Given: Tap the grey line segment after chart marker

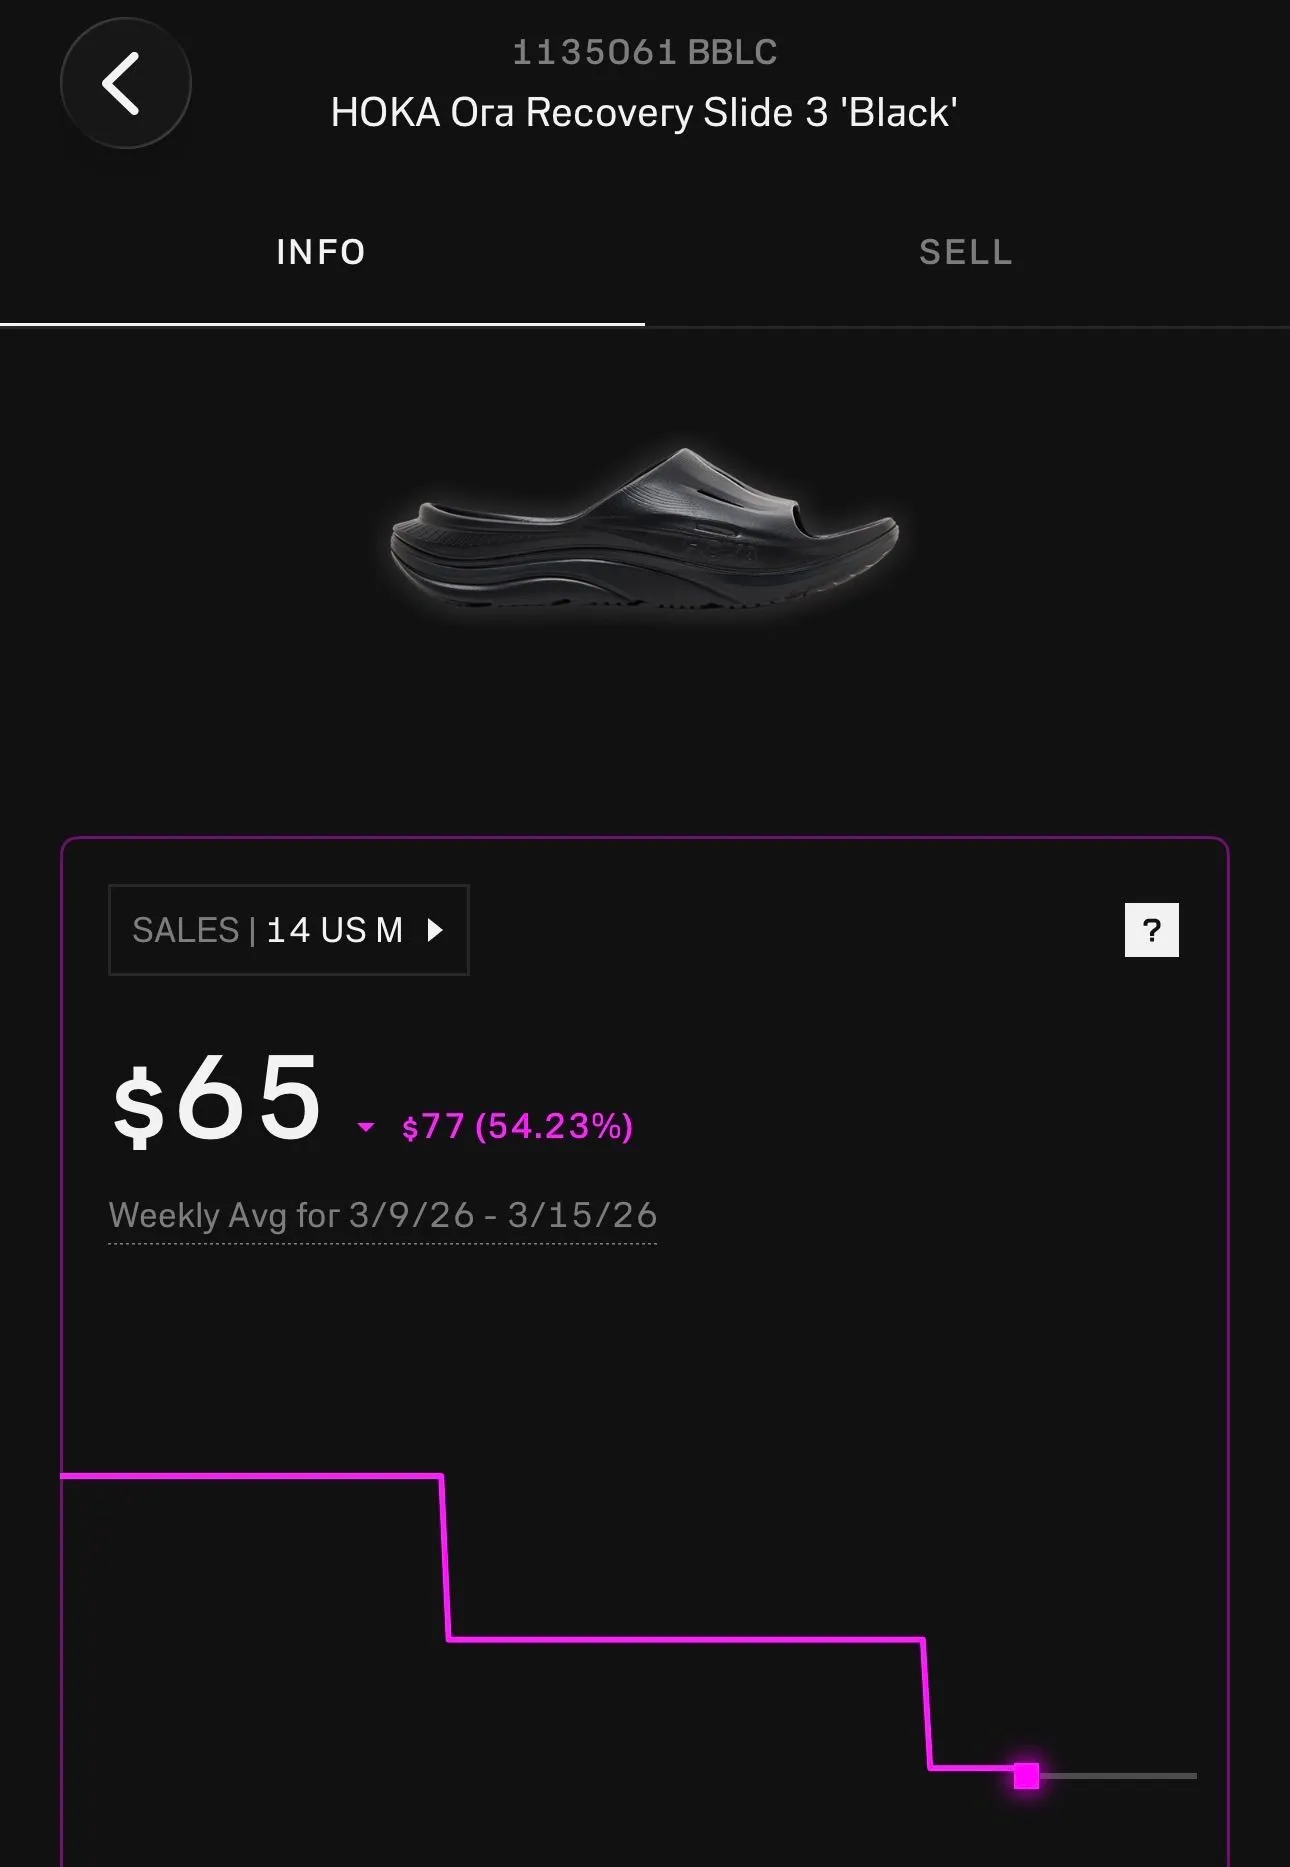Looking at the screenshot, I should 1118,1776.
